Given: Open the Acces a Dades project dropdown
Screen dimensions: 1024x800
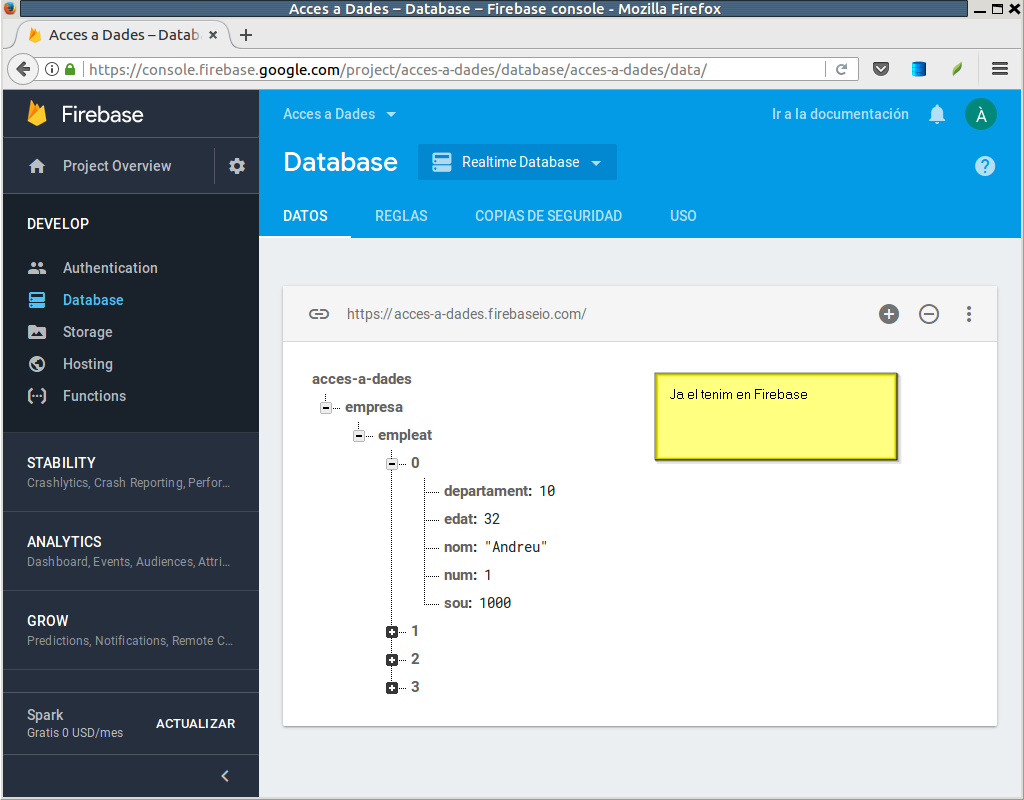Looking at the screenshot, I should pos(340,114).
